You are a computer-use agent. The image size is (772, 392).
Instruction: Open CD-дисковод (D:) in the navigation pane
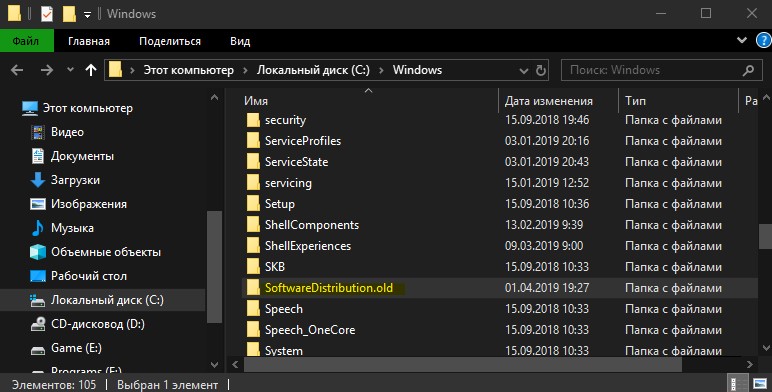tap(97, 324)
